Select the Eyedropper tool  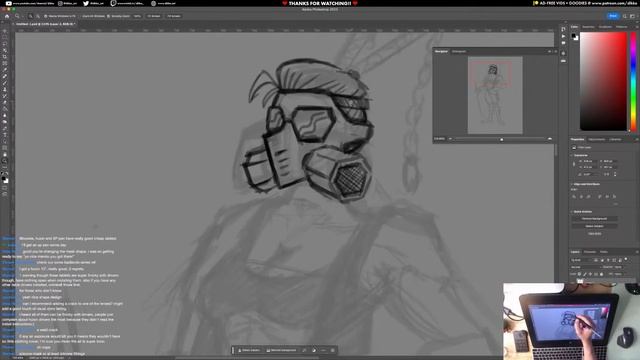(5, 70)
